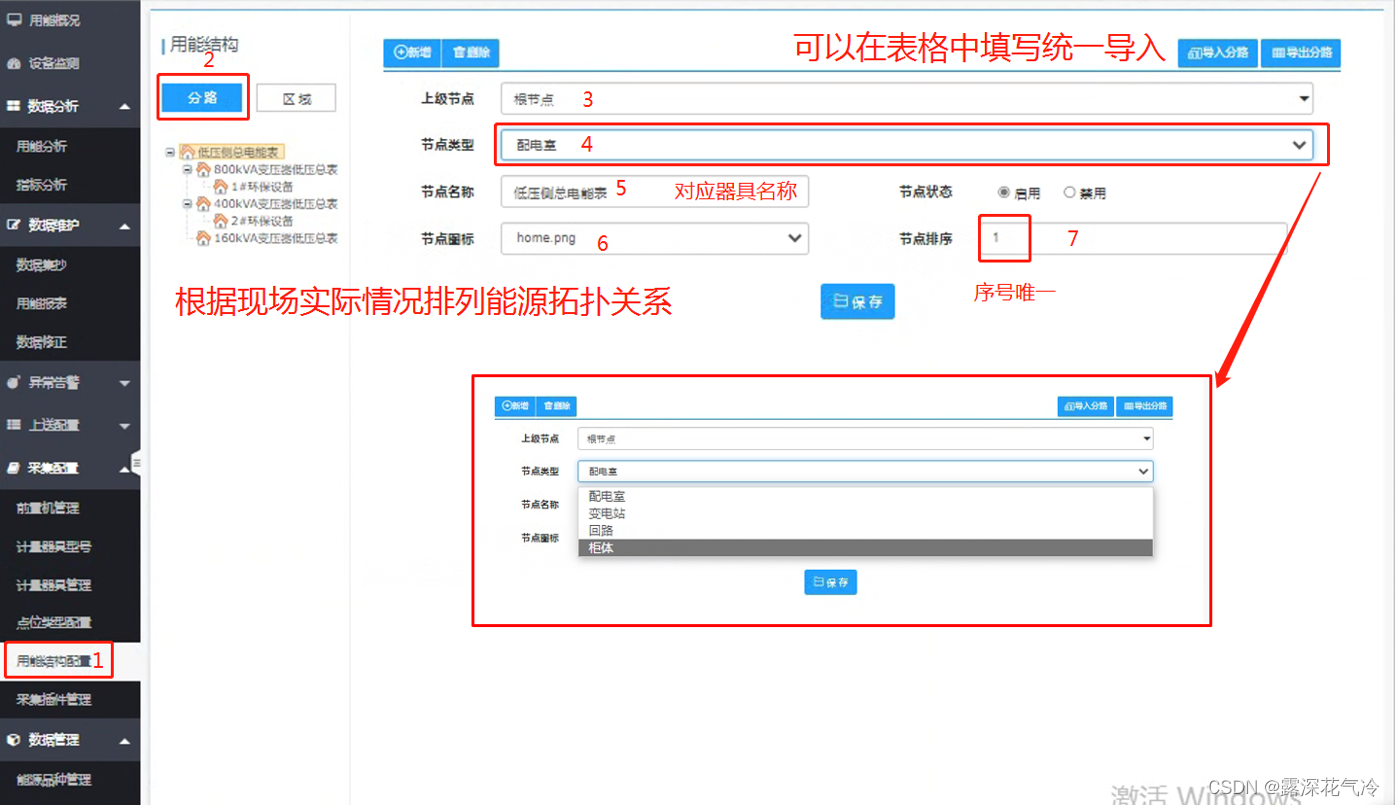This screenshot has height=806, width=1395.
Task: Click the cube icon beside 数据管理
Action: pos(14,740)
